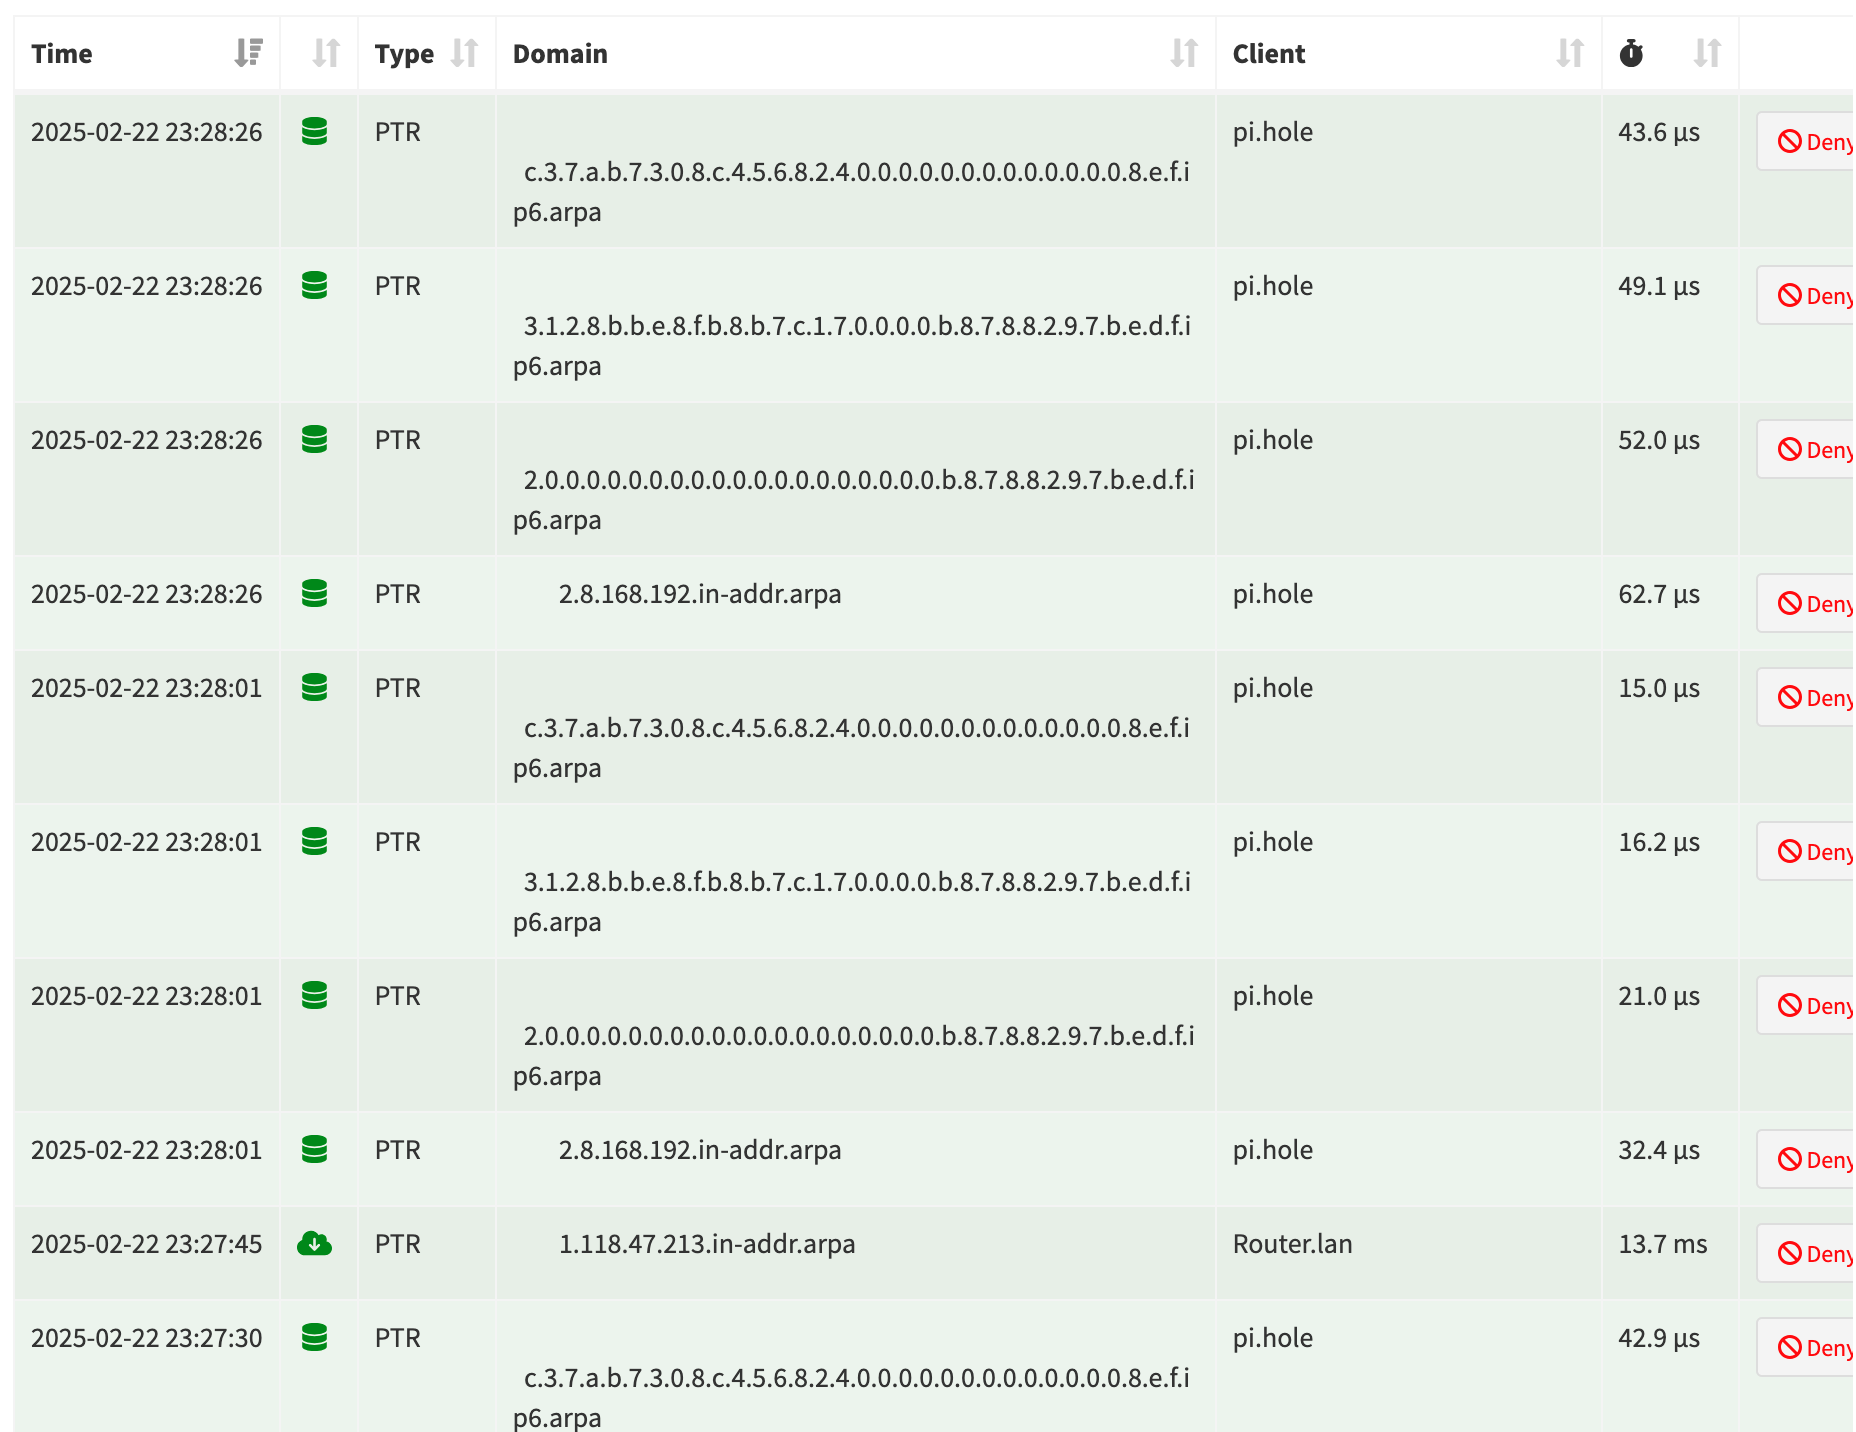Screen dimensions: 1856x1432
Task: Click the stopwatch reply-time header icon
Action: [1631, 53]
